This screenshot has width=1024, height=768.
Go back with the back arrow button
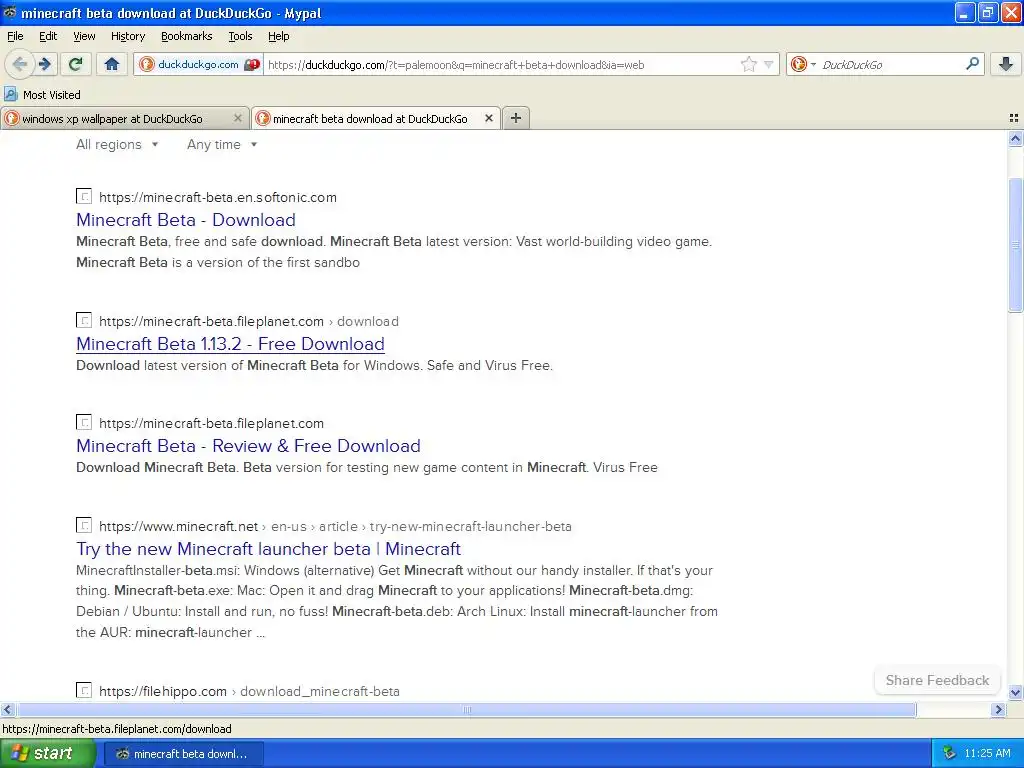click(19, 64)
